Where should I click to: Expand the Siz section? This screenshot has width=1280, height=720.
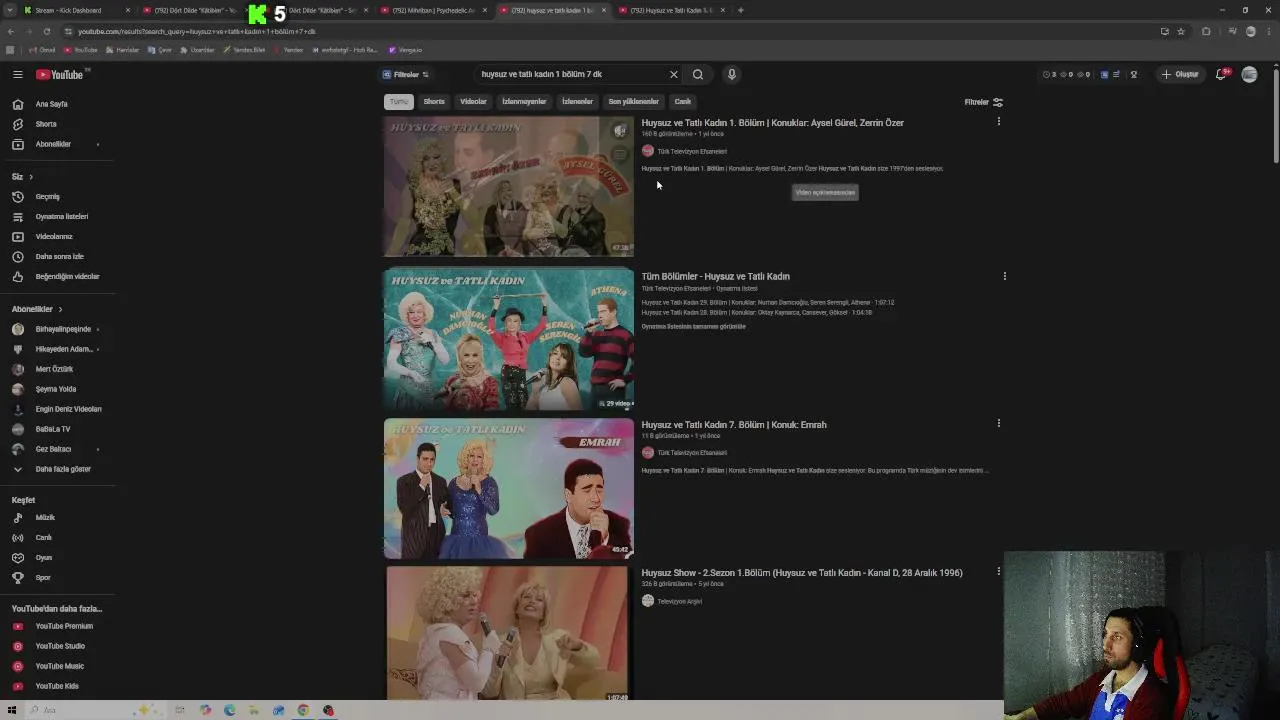pos(22,177)
